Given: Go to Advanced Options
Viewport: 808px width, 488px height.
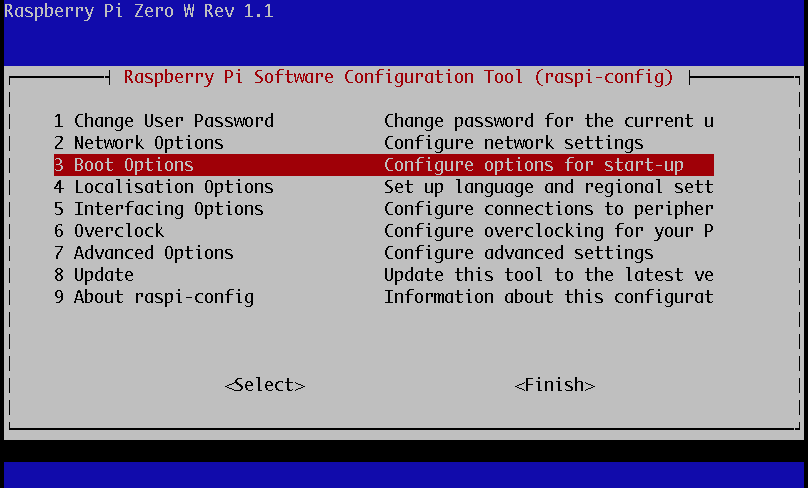Looking at the screenshot, I should 143,253.
